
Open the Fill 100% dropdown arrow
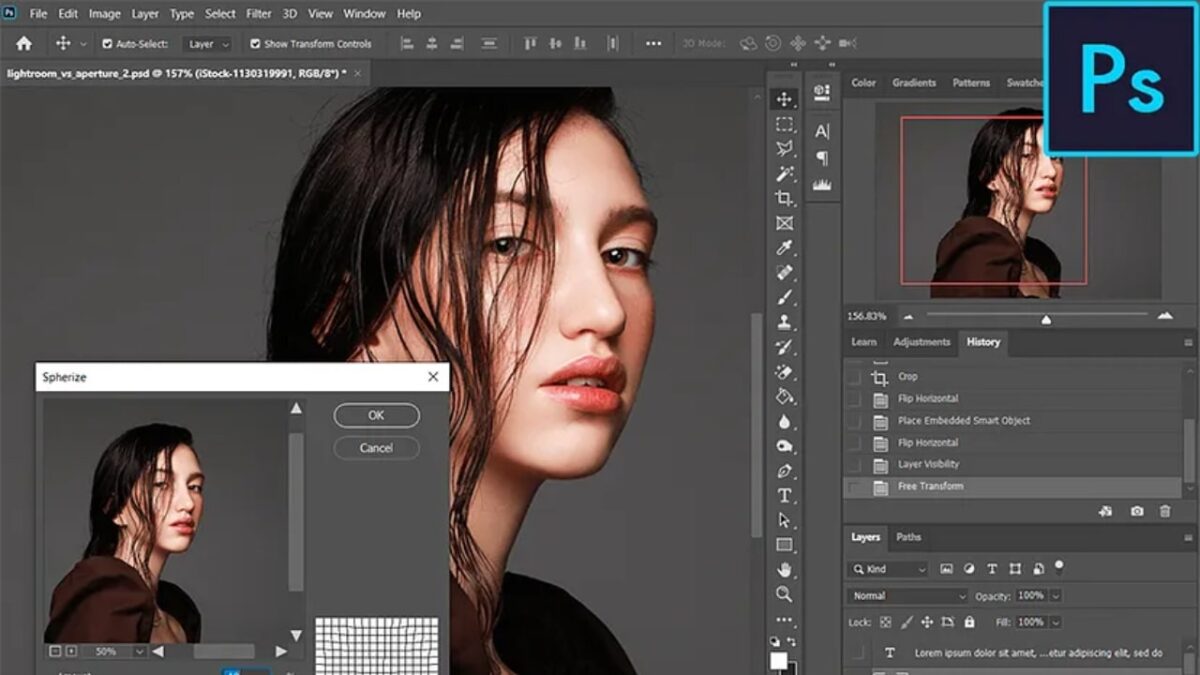point(1056,622)
